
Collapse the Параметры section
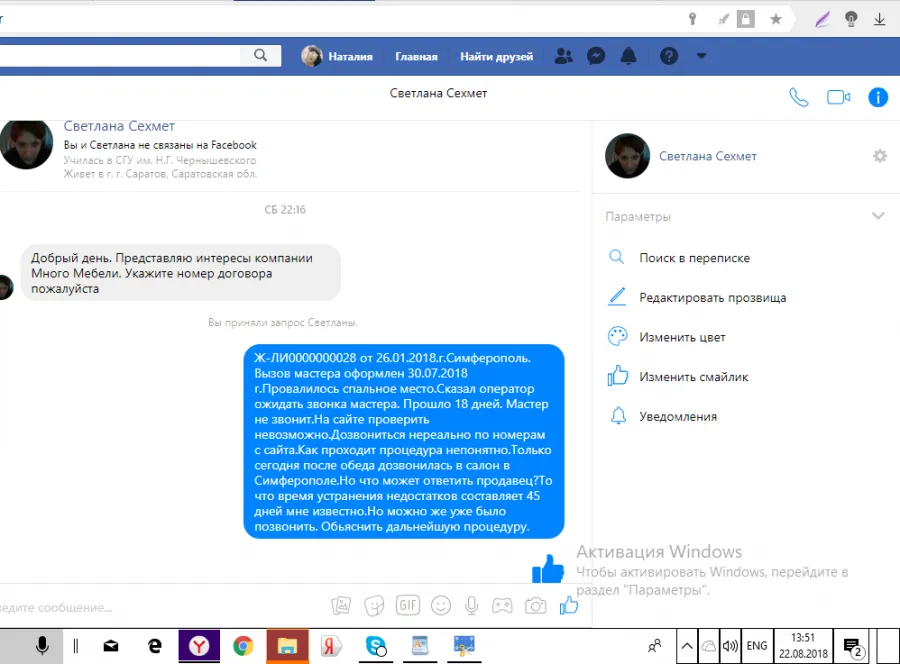[878, 216]
